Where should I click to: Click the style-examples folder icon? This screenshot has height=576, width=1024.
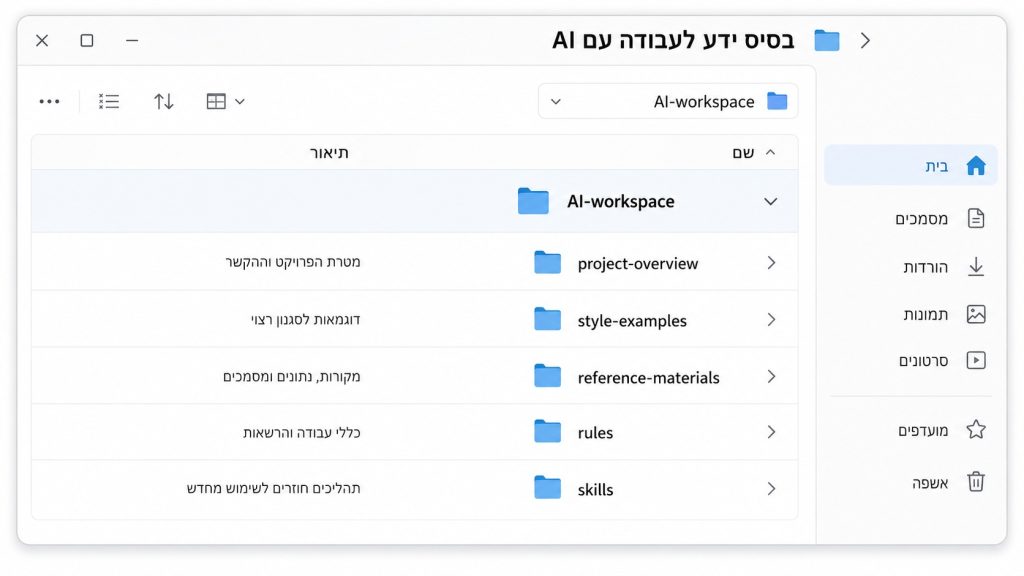point(547,319)
